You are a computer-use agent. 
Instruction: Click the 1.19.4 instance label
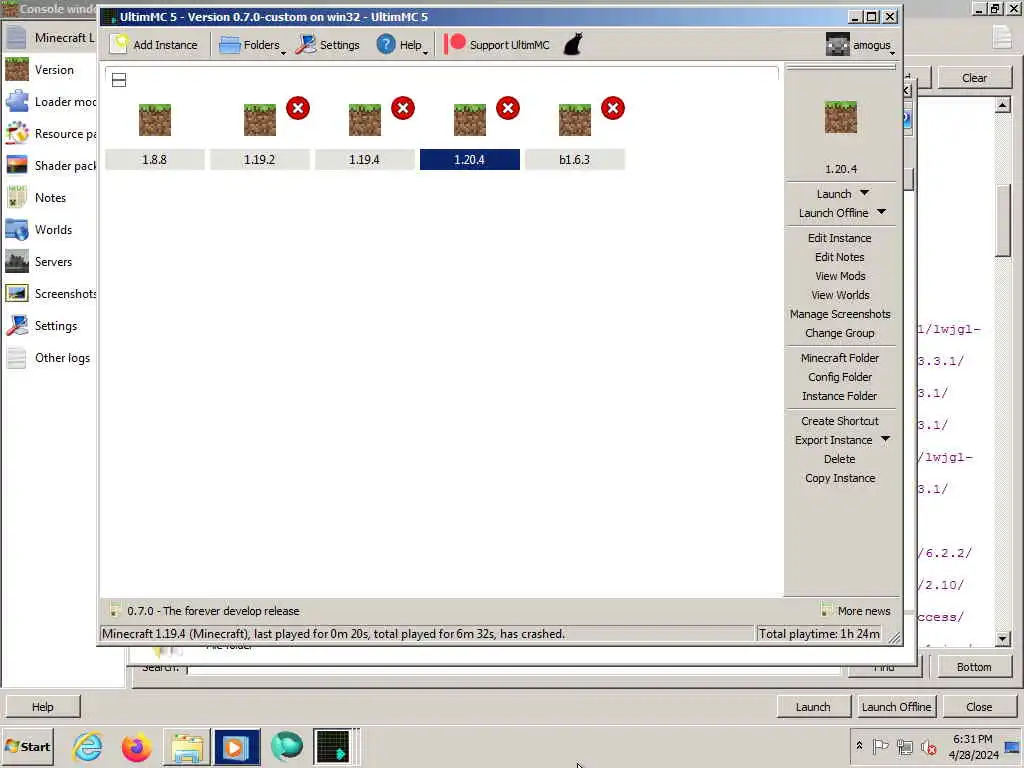364,159
